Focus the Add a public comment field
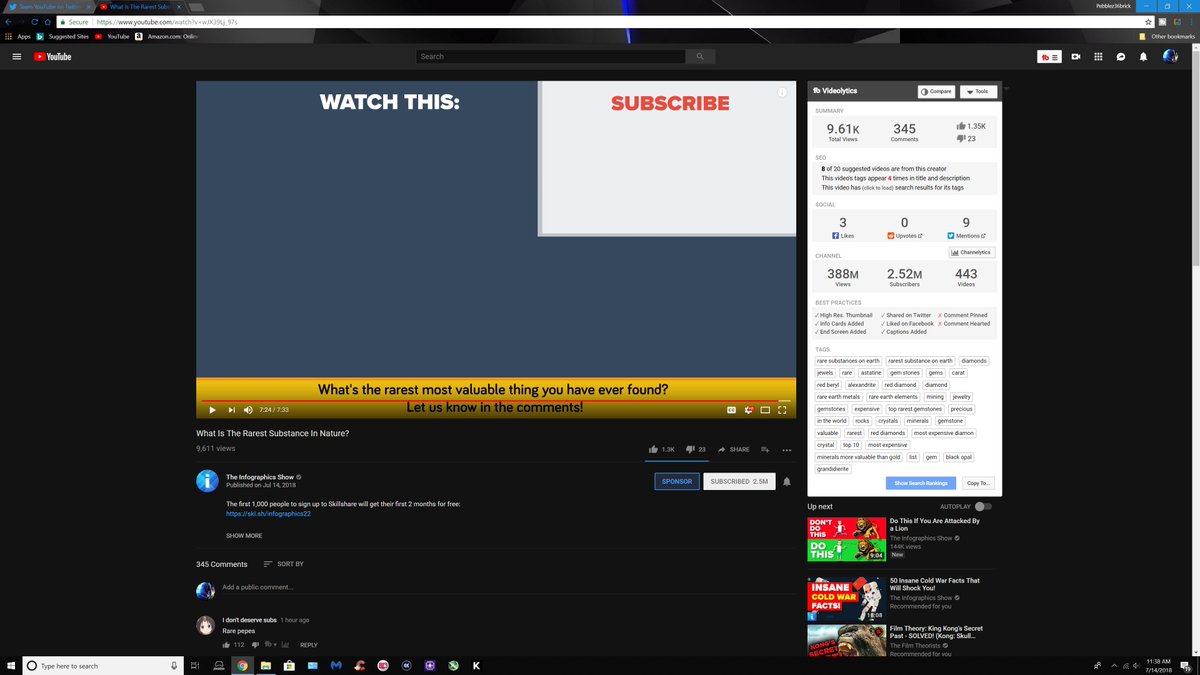The image size is (1200, 675). coord(508,587)
